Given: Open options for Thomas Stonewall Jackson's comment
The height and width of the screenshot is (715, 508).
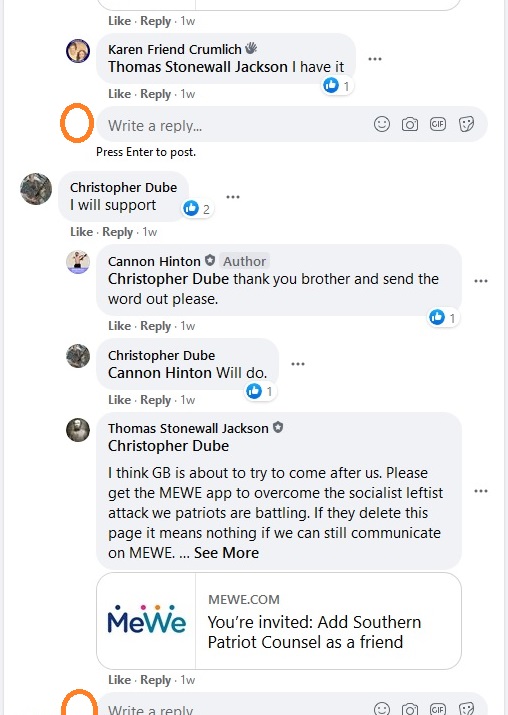Looking at the screenshot, I should pos(481,491).
